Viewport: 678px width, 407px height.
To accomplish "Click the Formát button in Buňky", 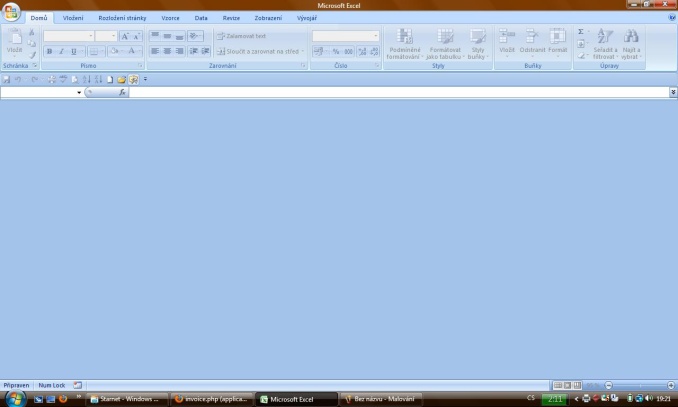I will tap(557, 43).
